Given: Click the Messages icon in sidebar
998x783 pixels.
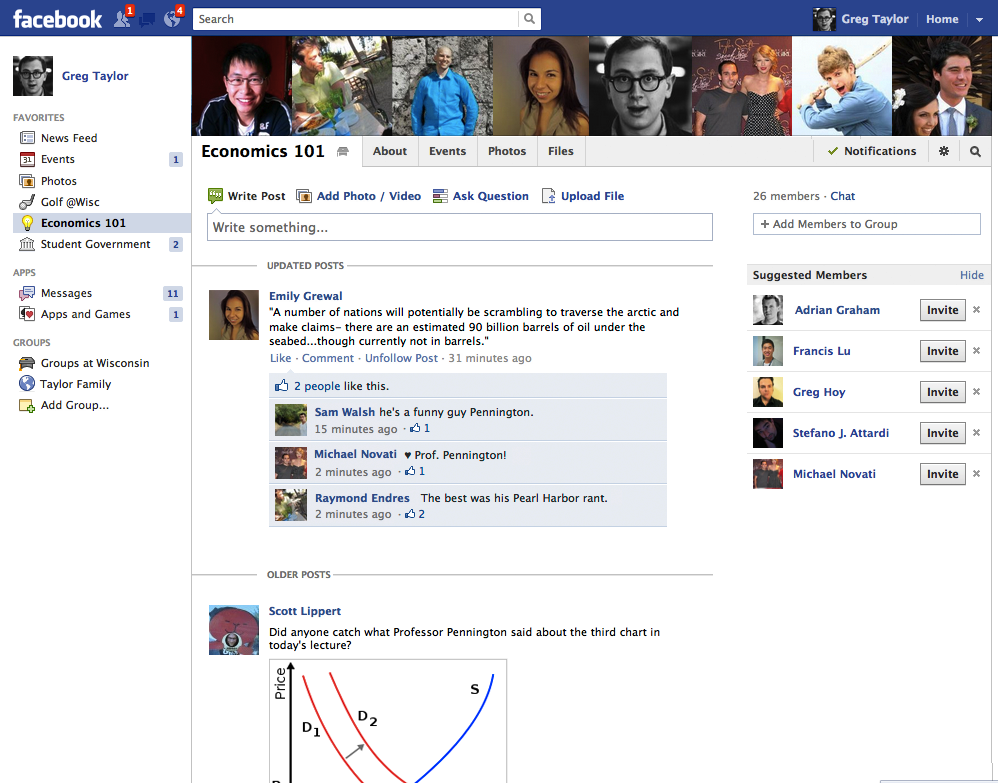Looking at the screenshot, I should [x=27, y=293].
